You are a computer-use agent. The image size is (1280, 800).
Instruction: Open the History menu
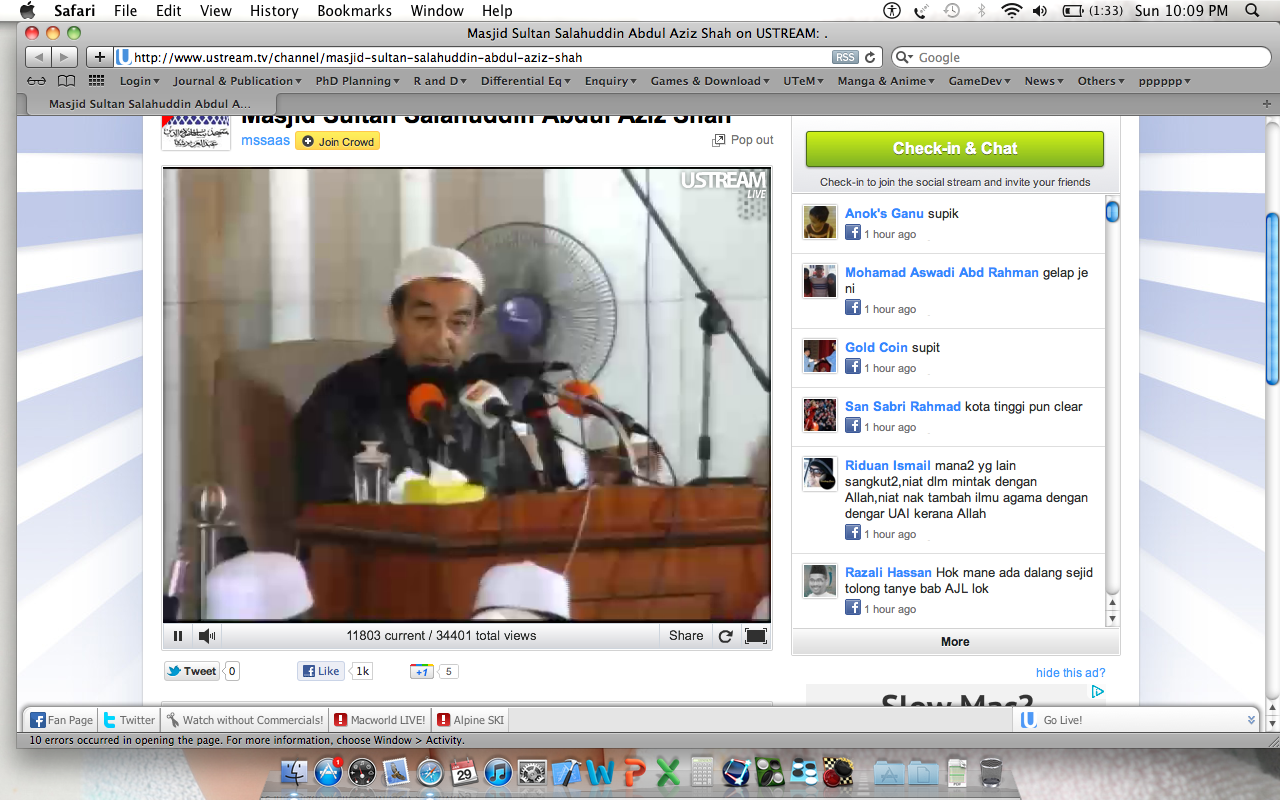(x=274, y=11)
